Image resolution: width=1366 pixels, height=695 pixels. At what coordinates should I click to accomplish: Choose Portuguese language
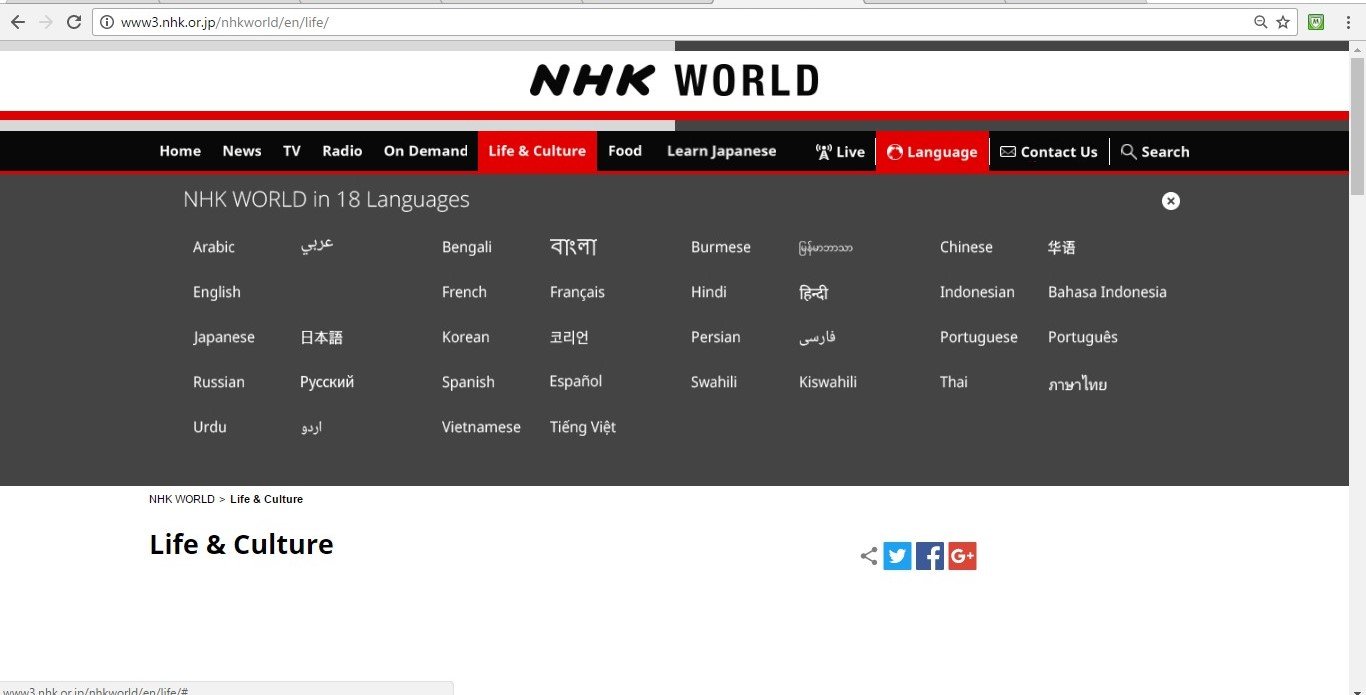click(x=979, y=337)
